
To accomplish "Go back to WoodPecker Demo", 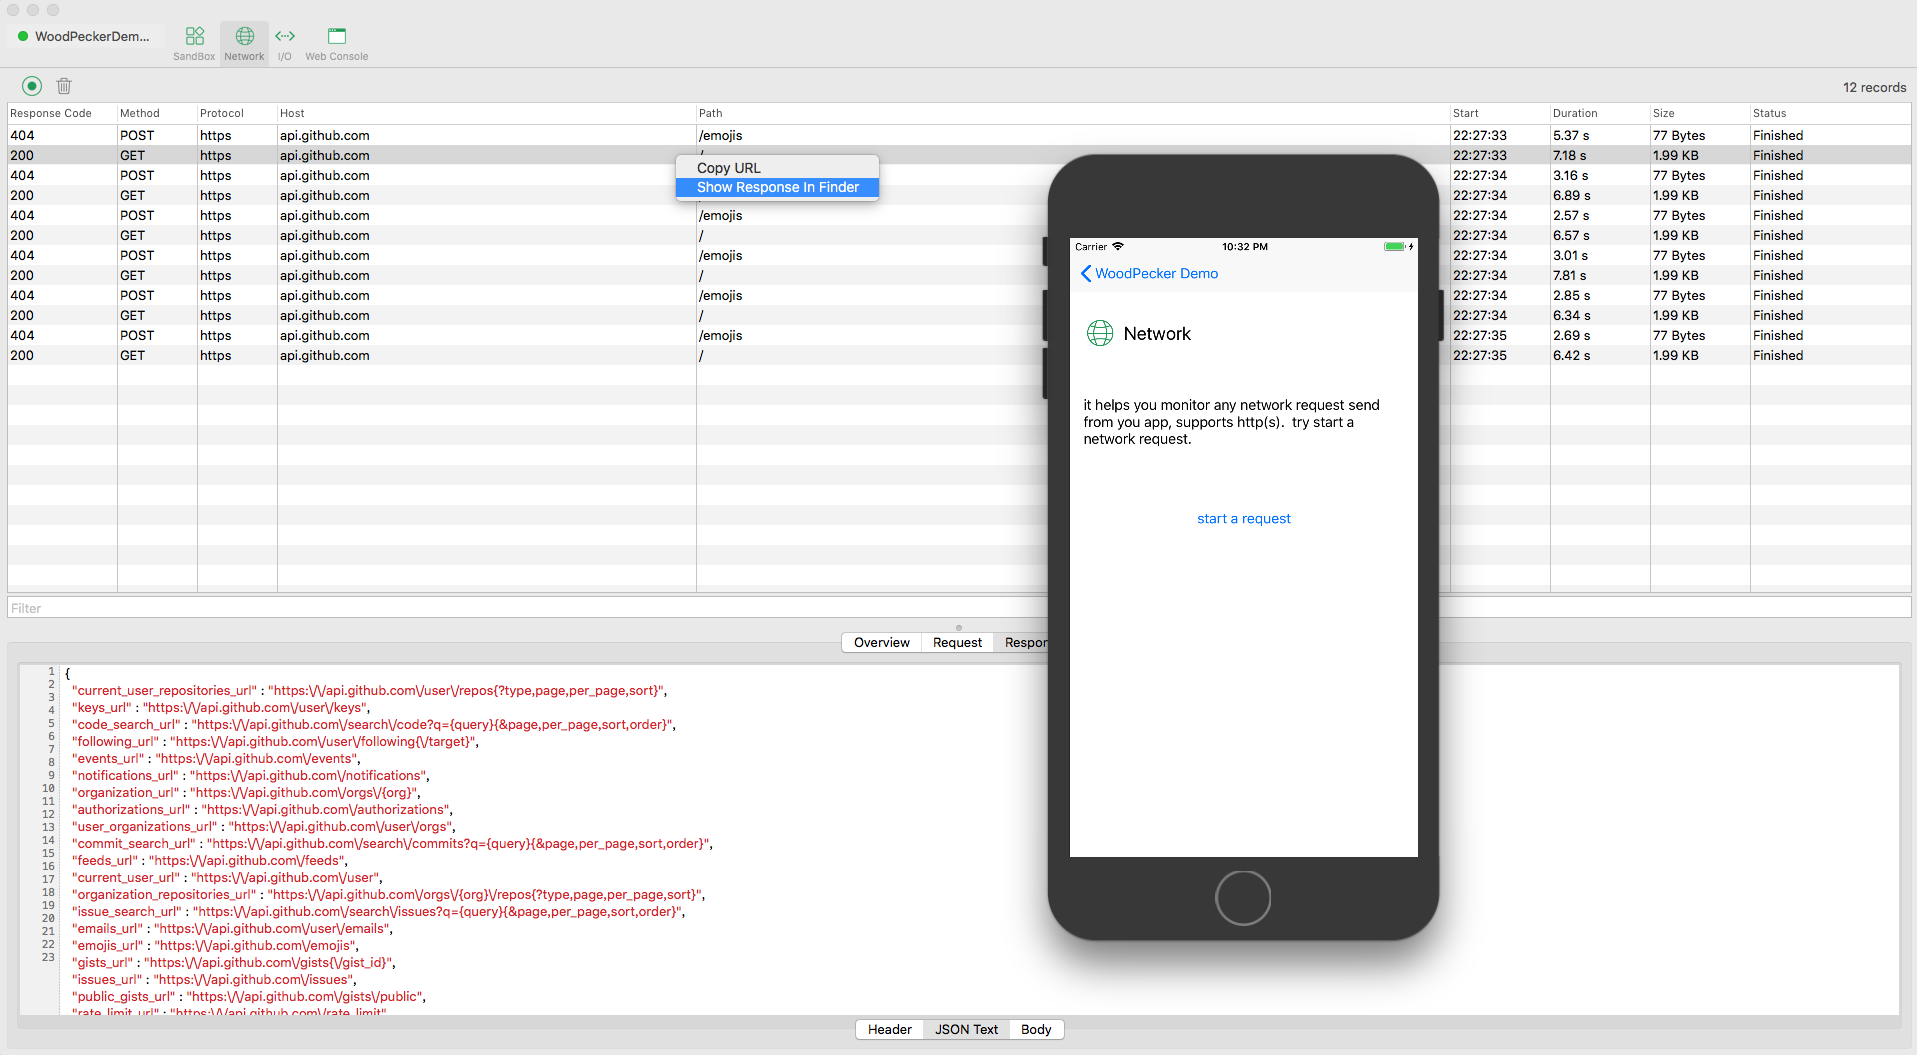I will pos(1149,274).
